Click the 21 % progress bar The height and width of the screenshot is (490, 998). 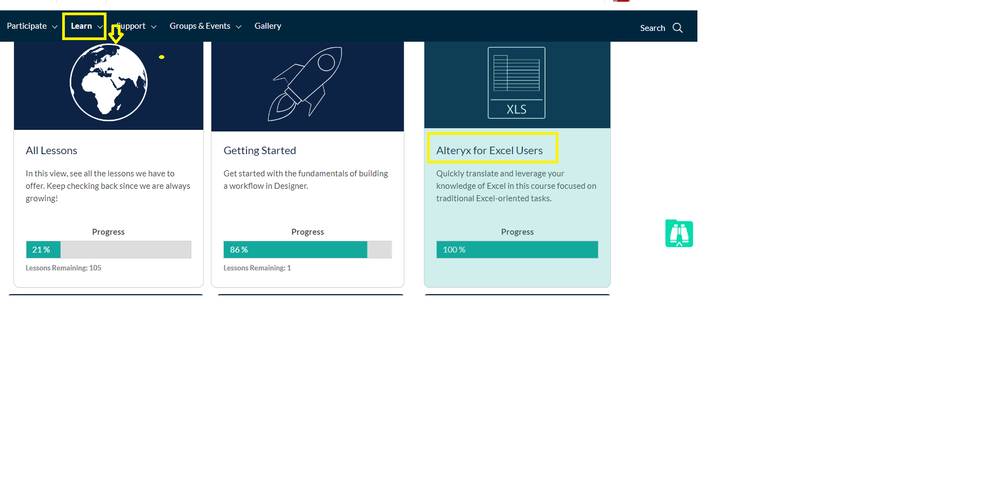click(108, 249)
